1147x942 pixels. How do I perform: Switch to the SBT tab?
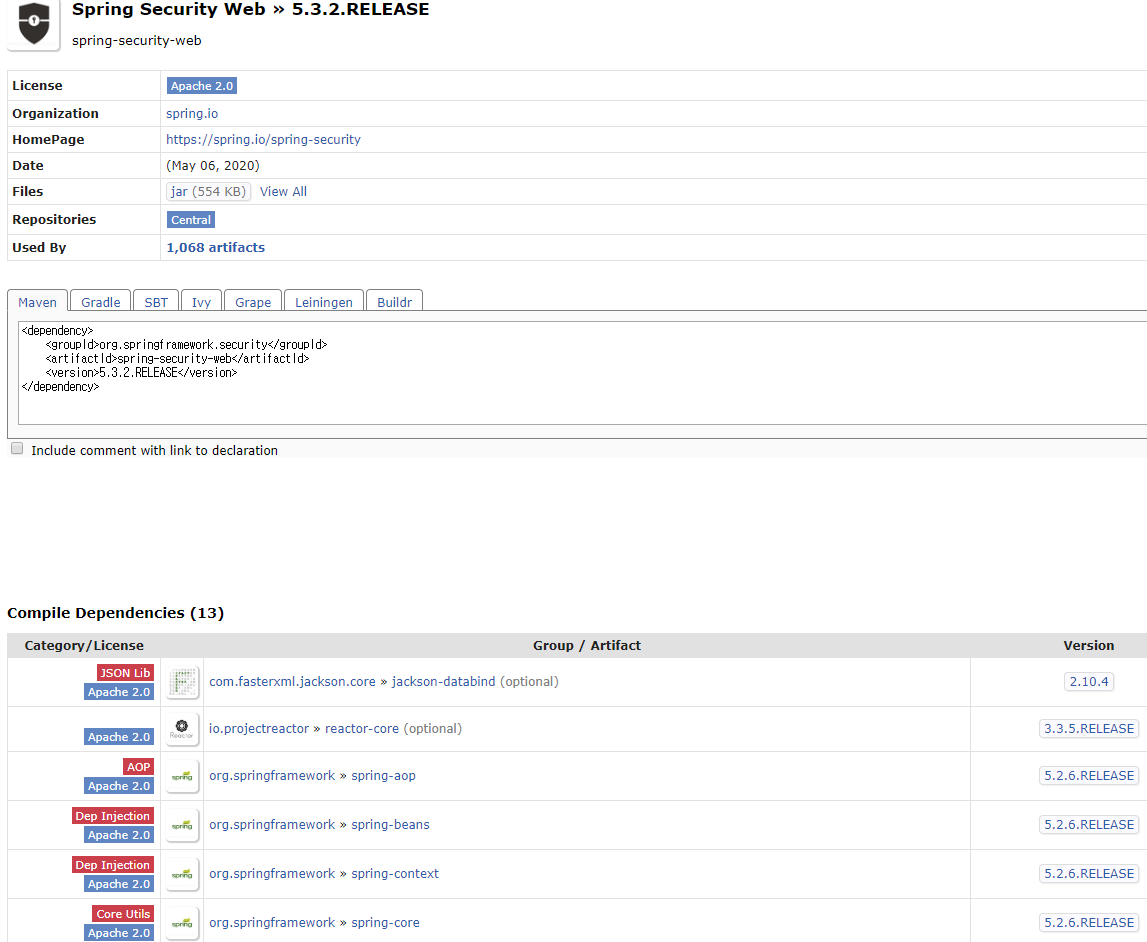click(x=156, y=302)
